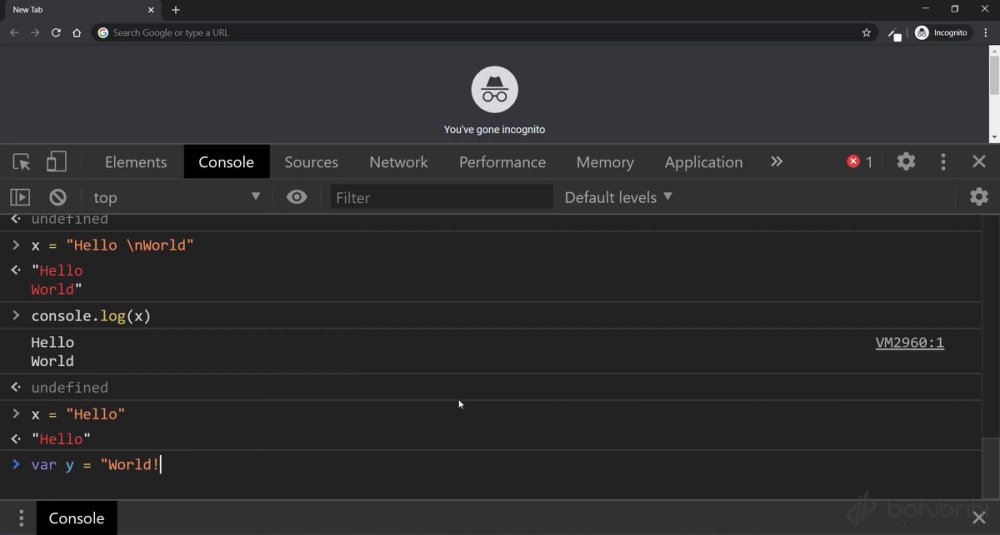This screenshot has width=1000, height=535.
Task: Open the VM2960:1 source link
Action: pos(909,343)
